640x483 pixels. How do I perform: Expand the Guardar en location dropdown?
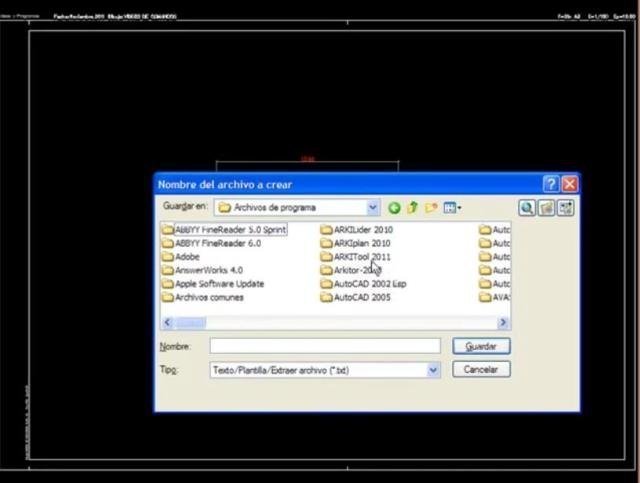click(x=372, y=207)
